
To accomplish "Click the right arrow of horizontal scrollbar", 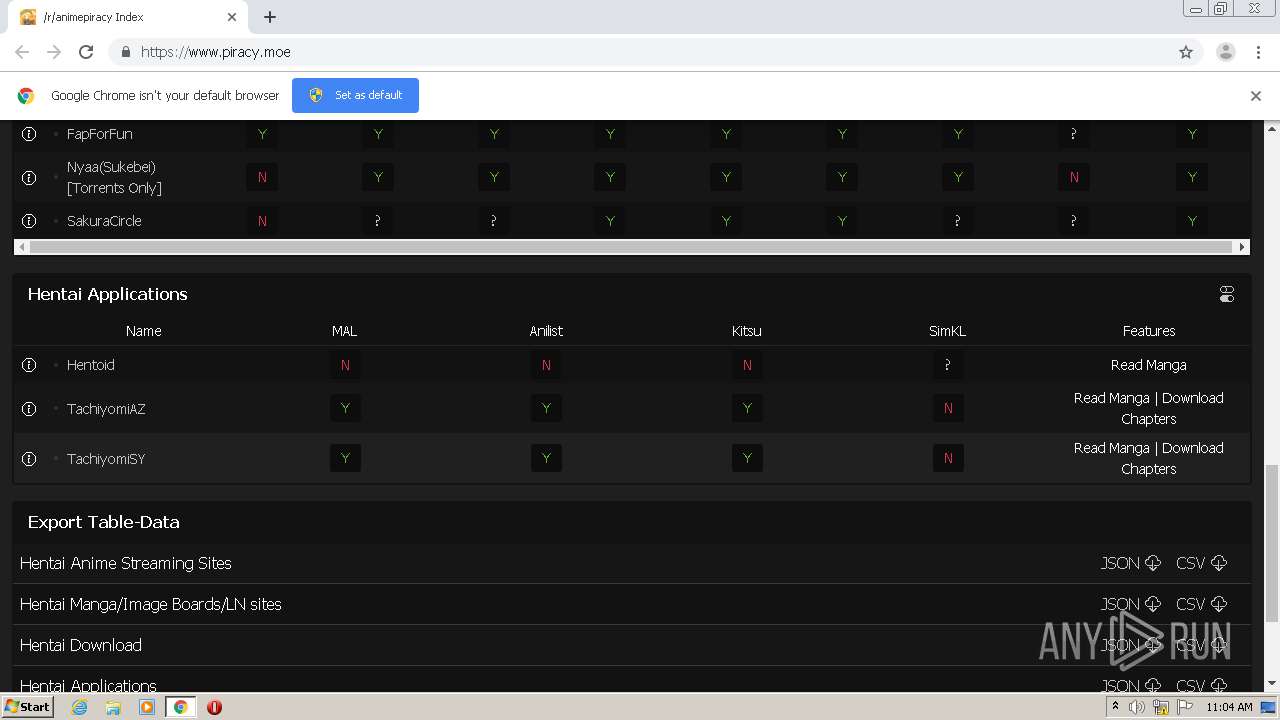I will (1242, 246).
